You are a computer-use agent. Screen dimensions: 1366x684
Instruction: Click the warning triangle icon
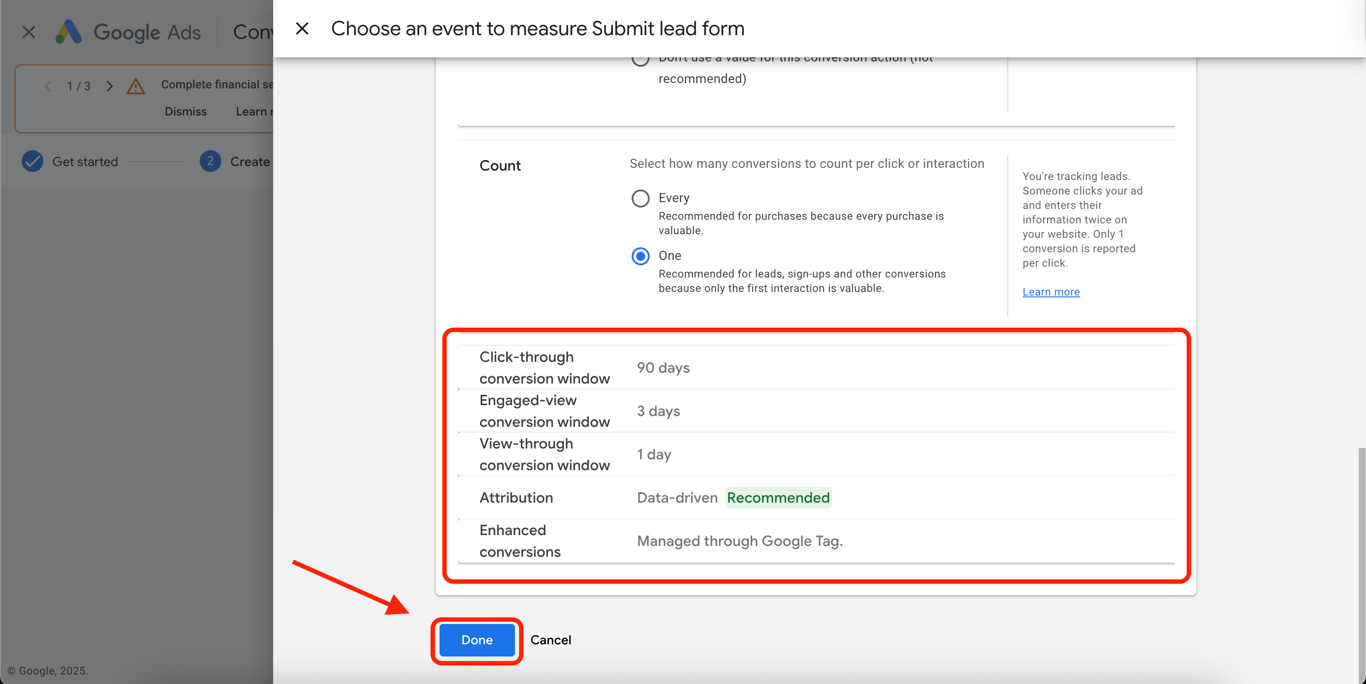(136, 87)
